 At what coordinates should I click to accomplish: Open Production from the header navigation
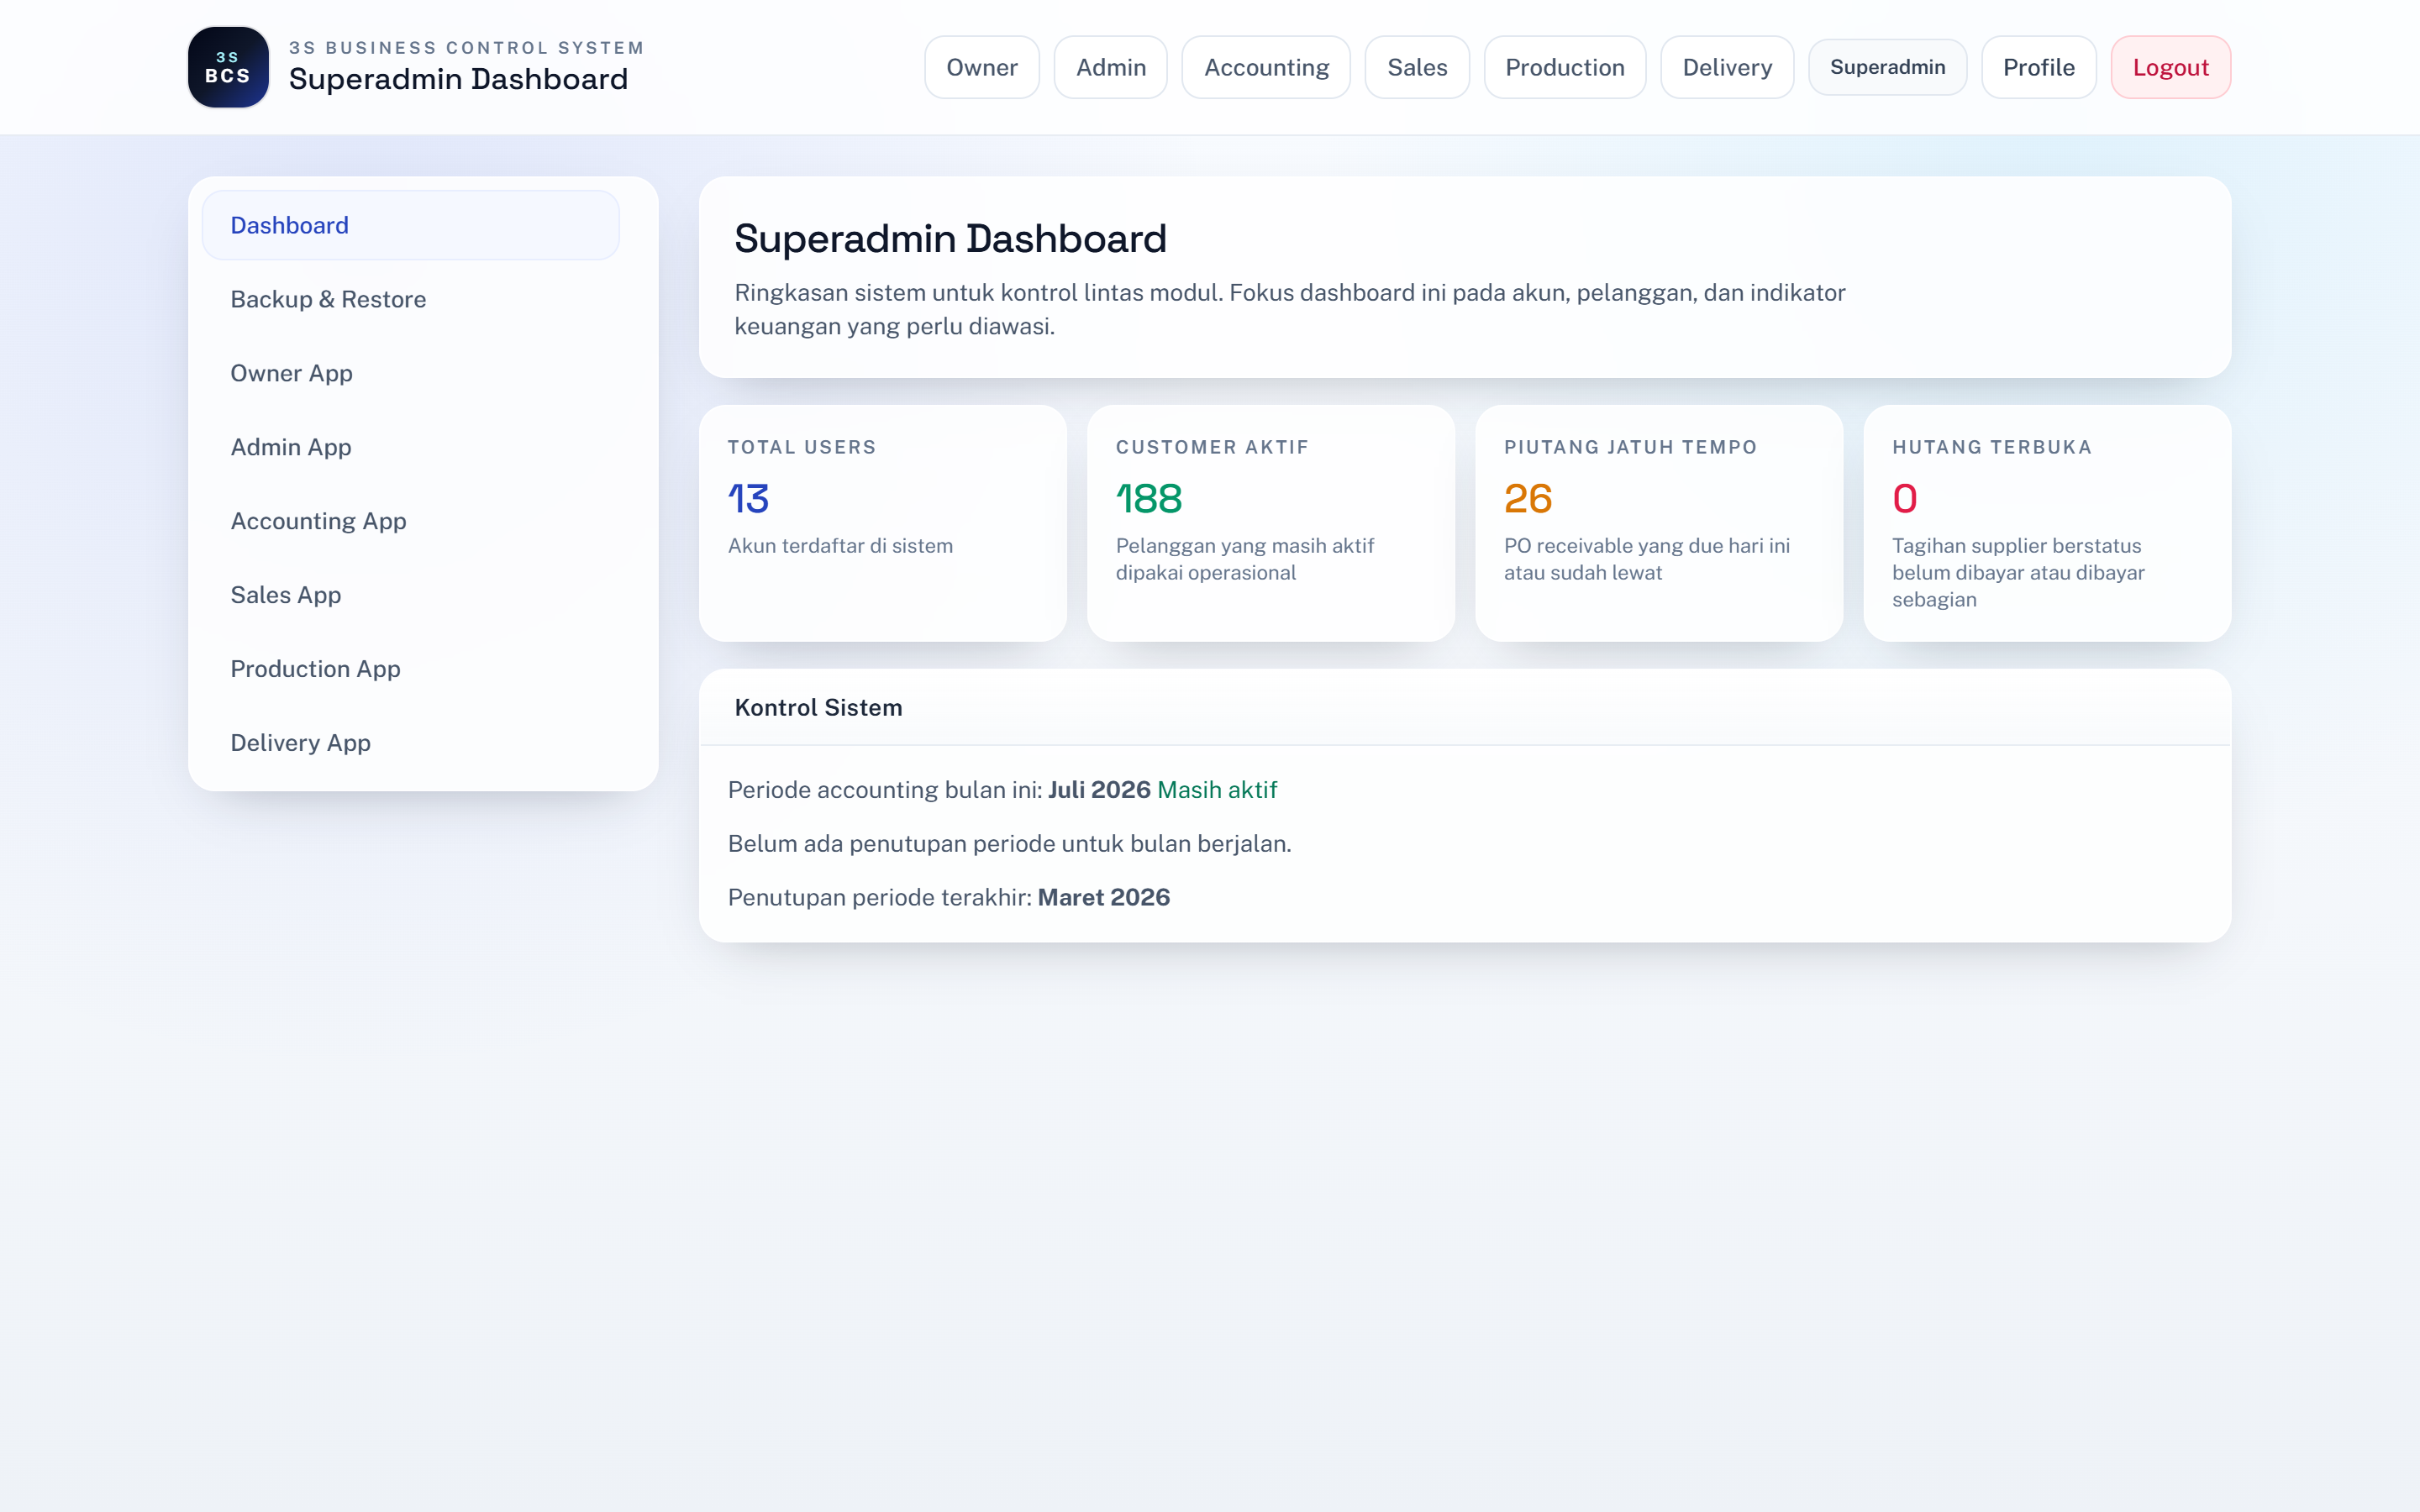(x=1564, y=67)
